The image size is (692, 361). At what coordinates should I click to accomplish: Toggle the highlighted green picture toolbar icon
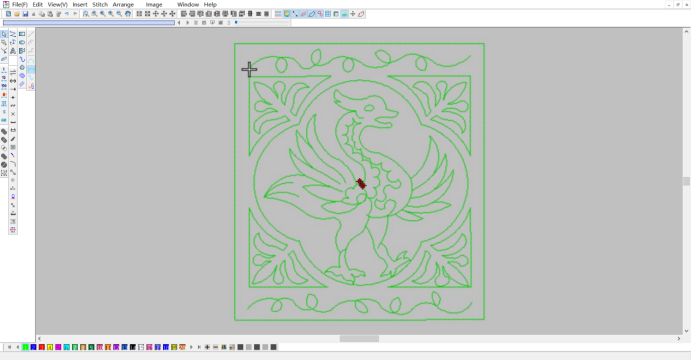coord(344,14)
